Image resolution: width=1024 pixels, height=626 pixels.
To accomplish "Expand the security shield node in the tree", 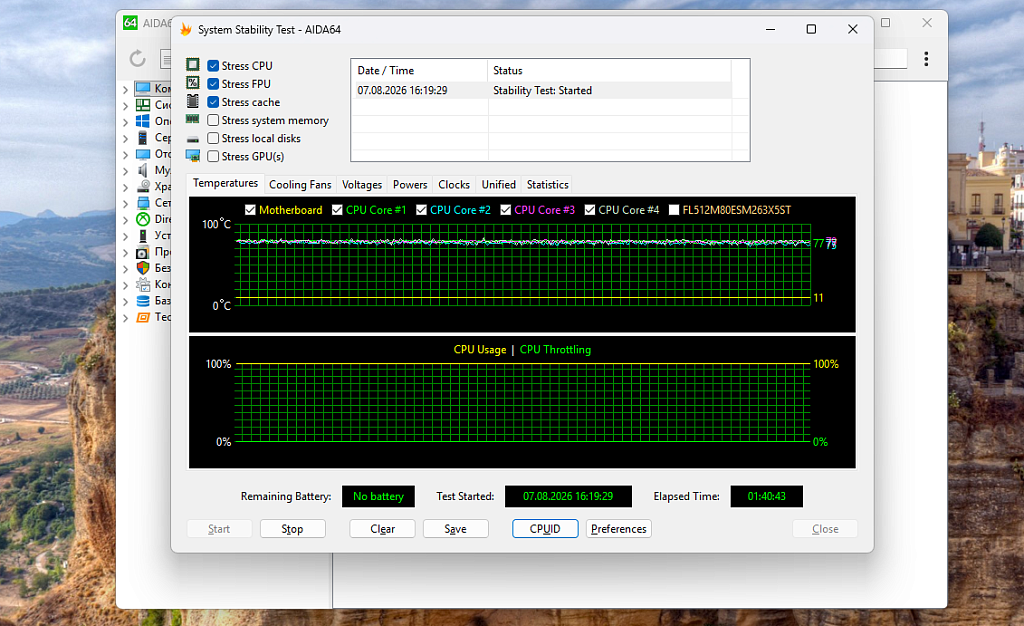I will [125, 268].
